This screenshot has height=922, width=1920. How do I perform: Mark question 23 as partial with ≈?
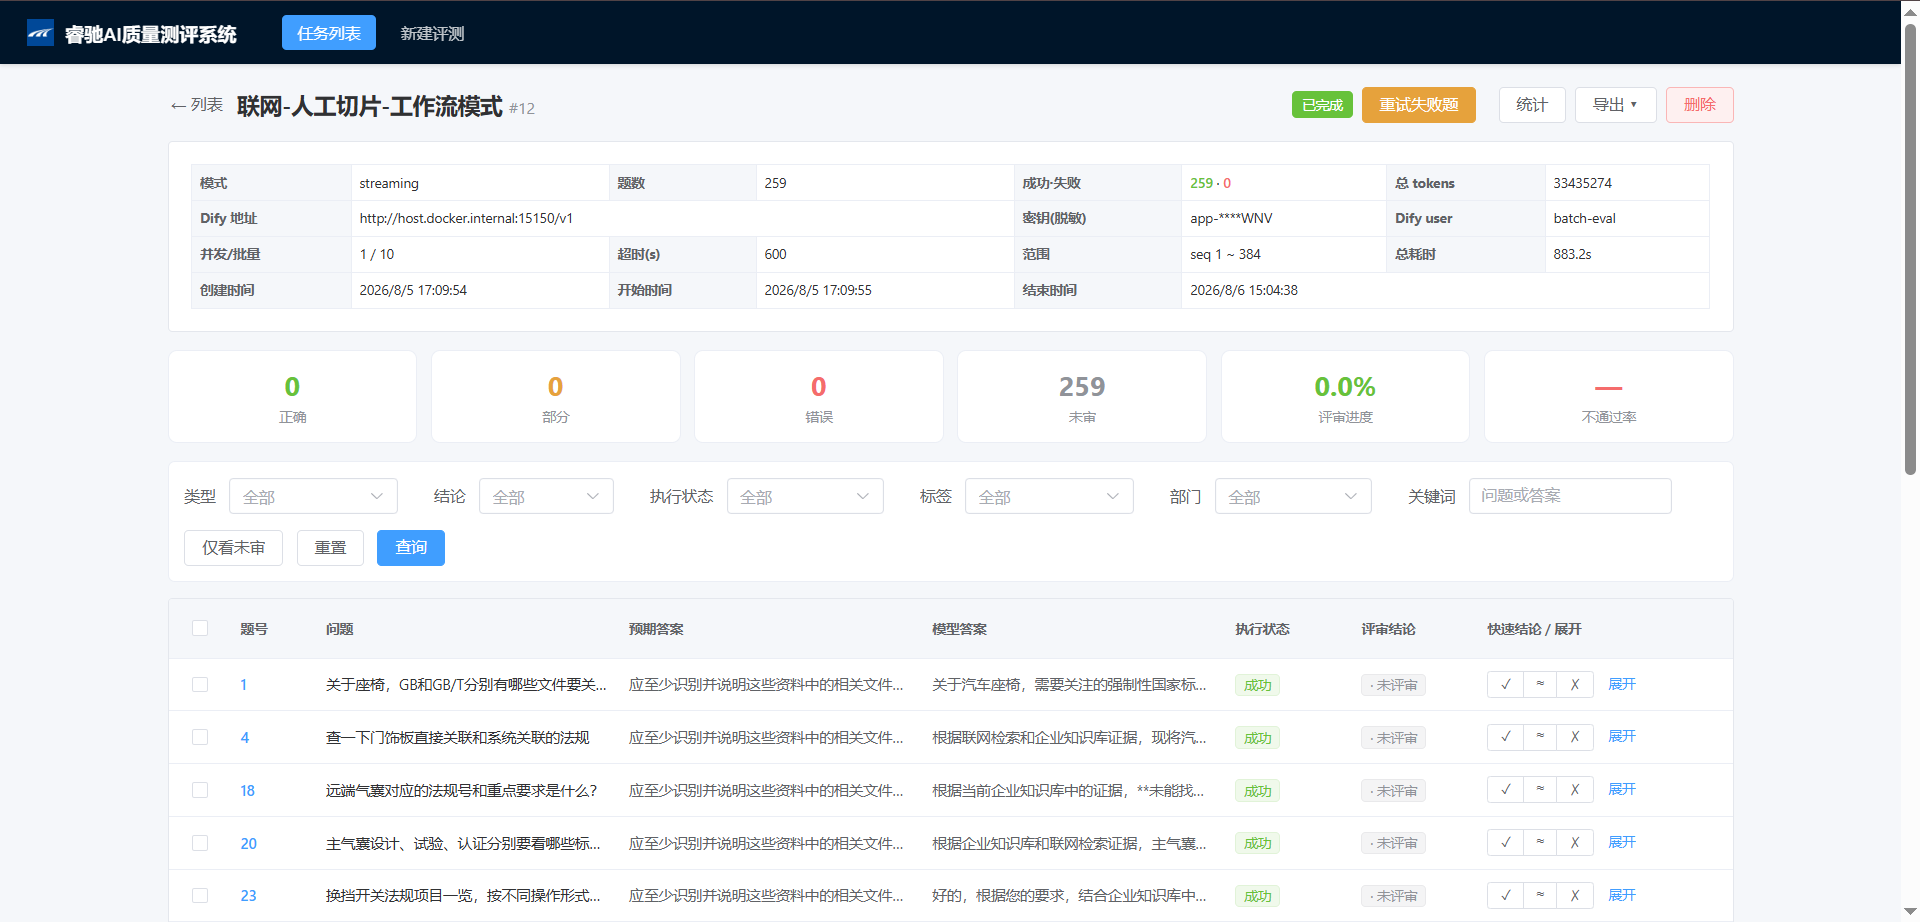coord(1540,896)
